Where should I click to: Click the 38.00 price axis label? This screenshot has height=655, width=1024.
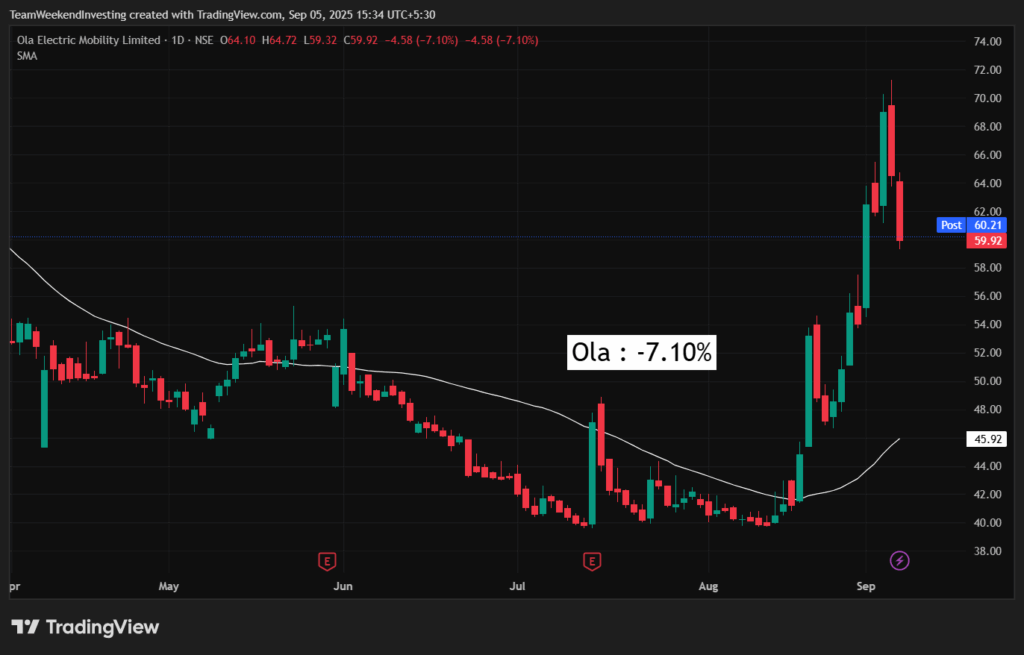pyautogui.click(x=987, y=551)
